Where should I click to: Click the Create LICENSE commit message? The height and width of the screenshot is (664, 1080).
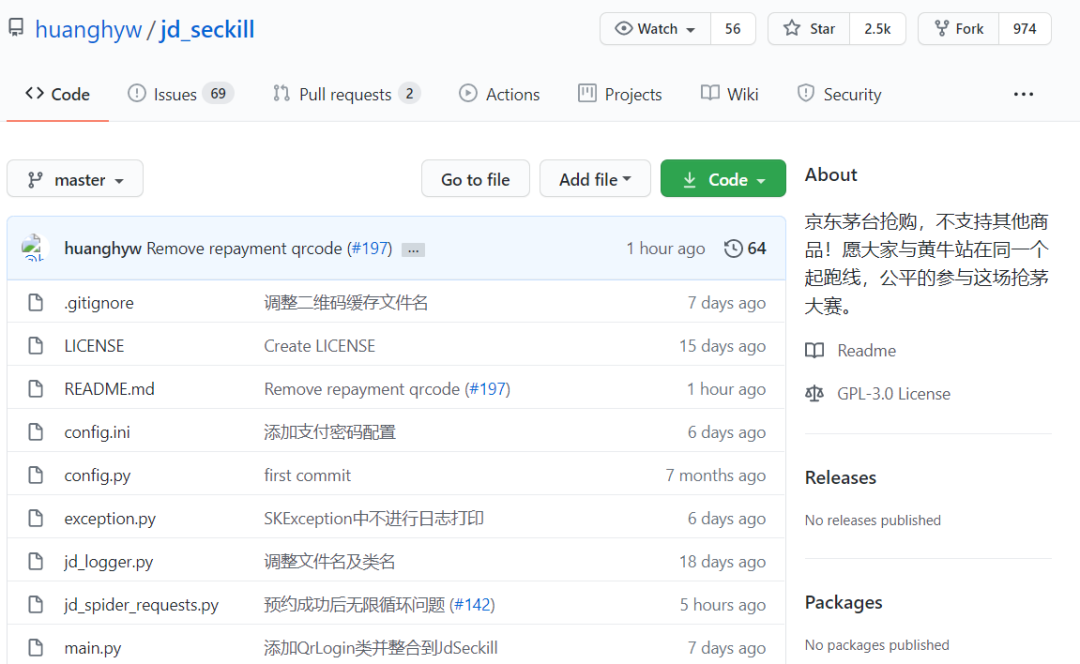[320, 346]
